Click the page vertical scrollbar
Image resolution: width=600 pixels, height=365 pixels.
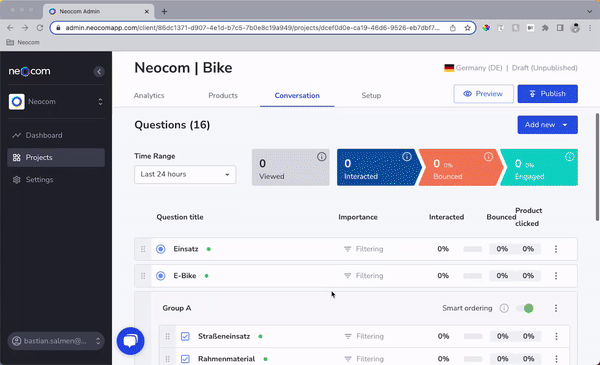pyautogui.click(x=597, y=167)
